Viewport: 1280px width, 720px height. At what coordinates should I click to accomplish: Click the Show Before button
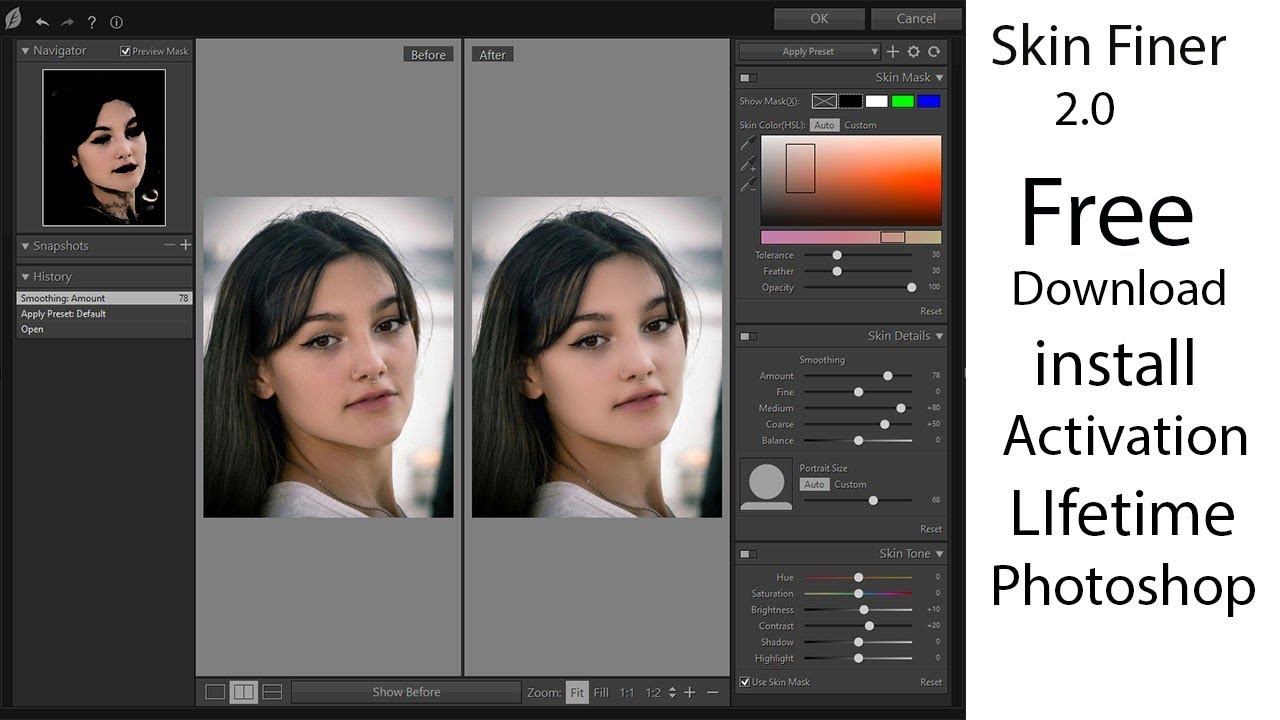[406, 692]
